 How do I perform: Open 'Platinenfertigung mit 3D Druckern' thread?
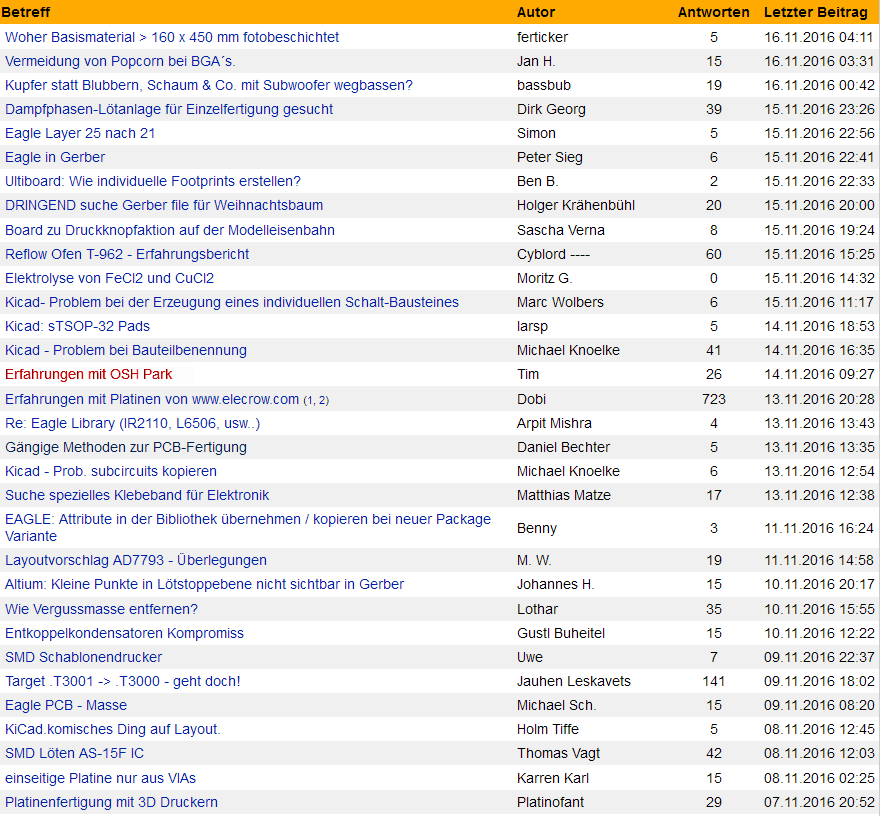point(111,802)
